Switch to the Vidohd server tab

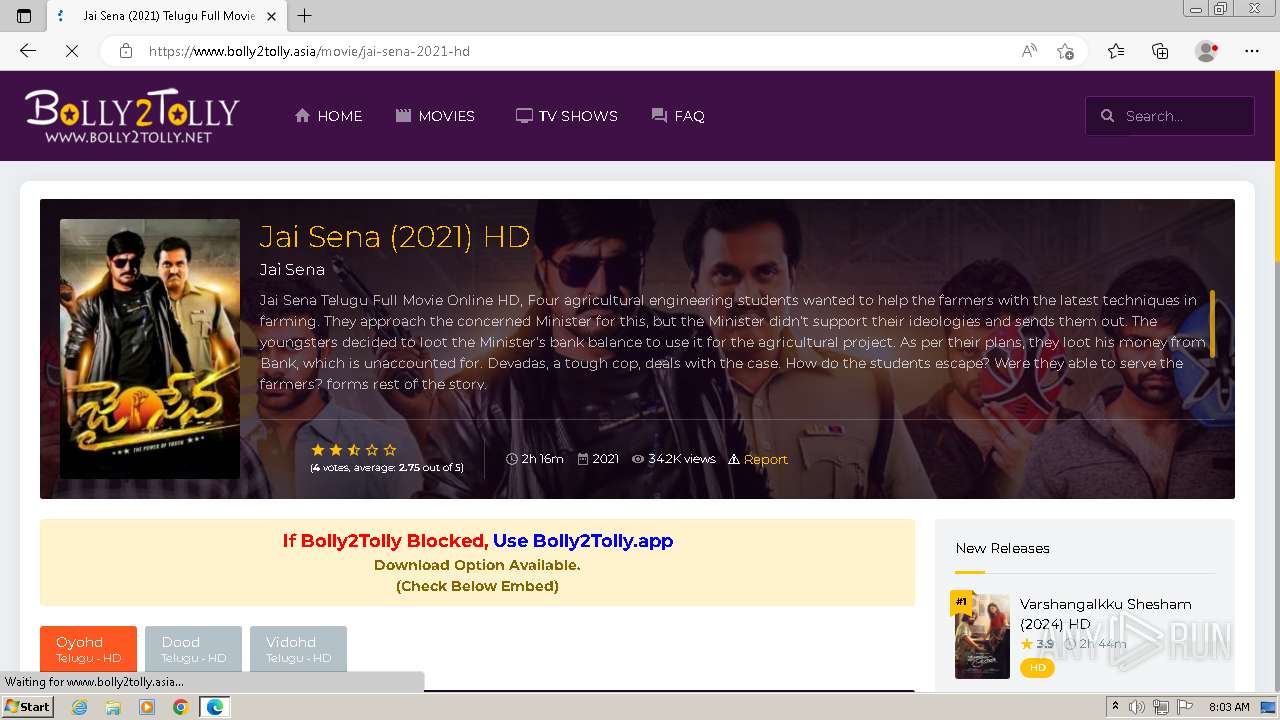click(x=298, y=649)
